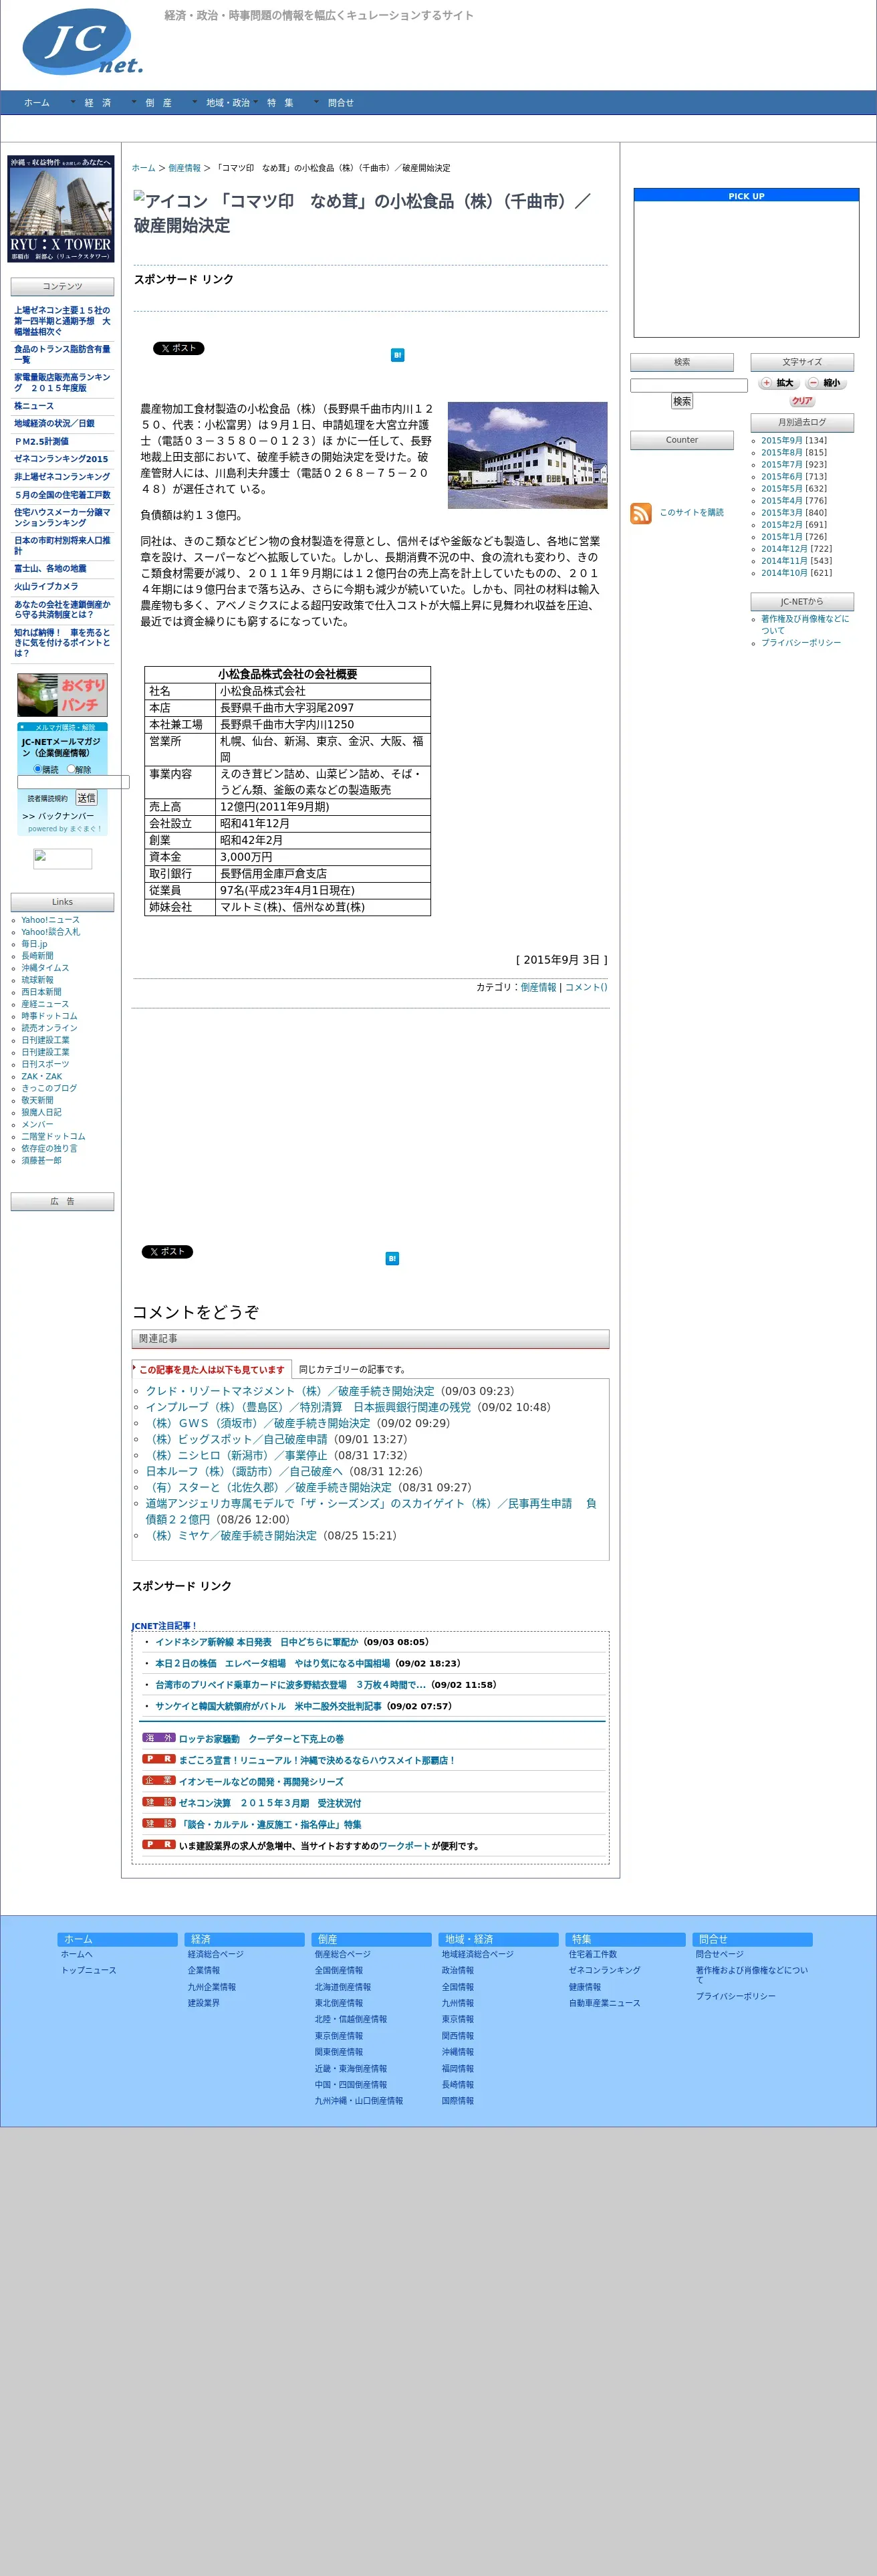
Task: Open クレド・リゾートマネジメント related article
Action: tap(290, 1391)
